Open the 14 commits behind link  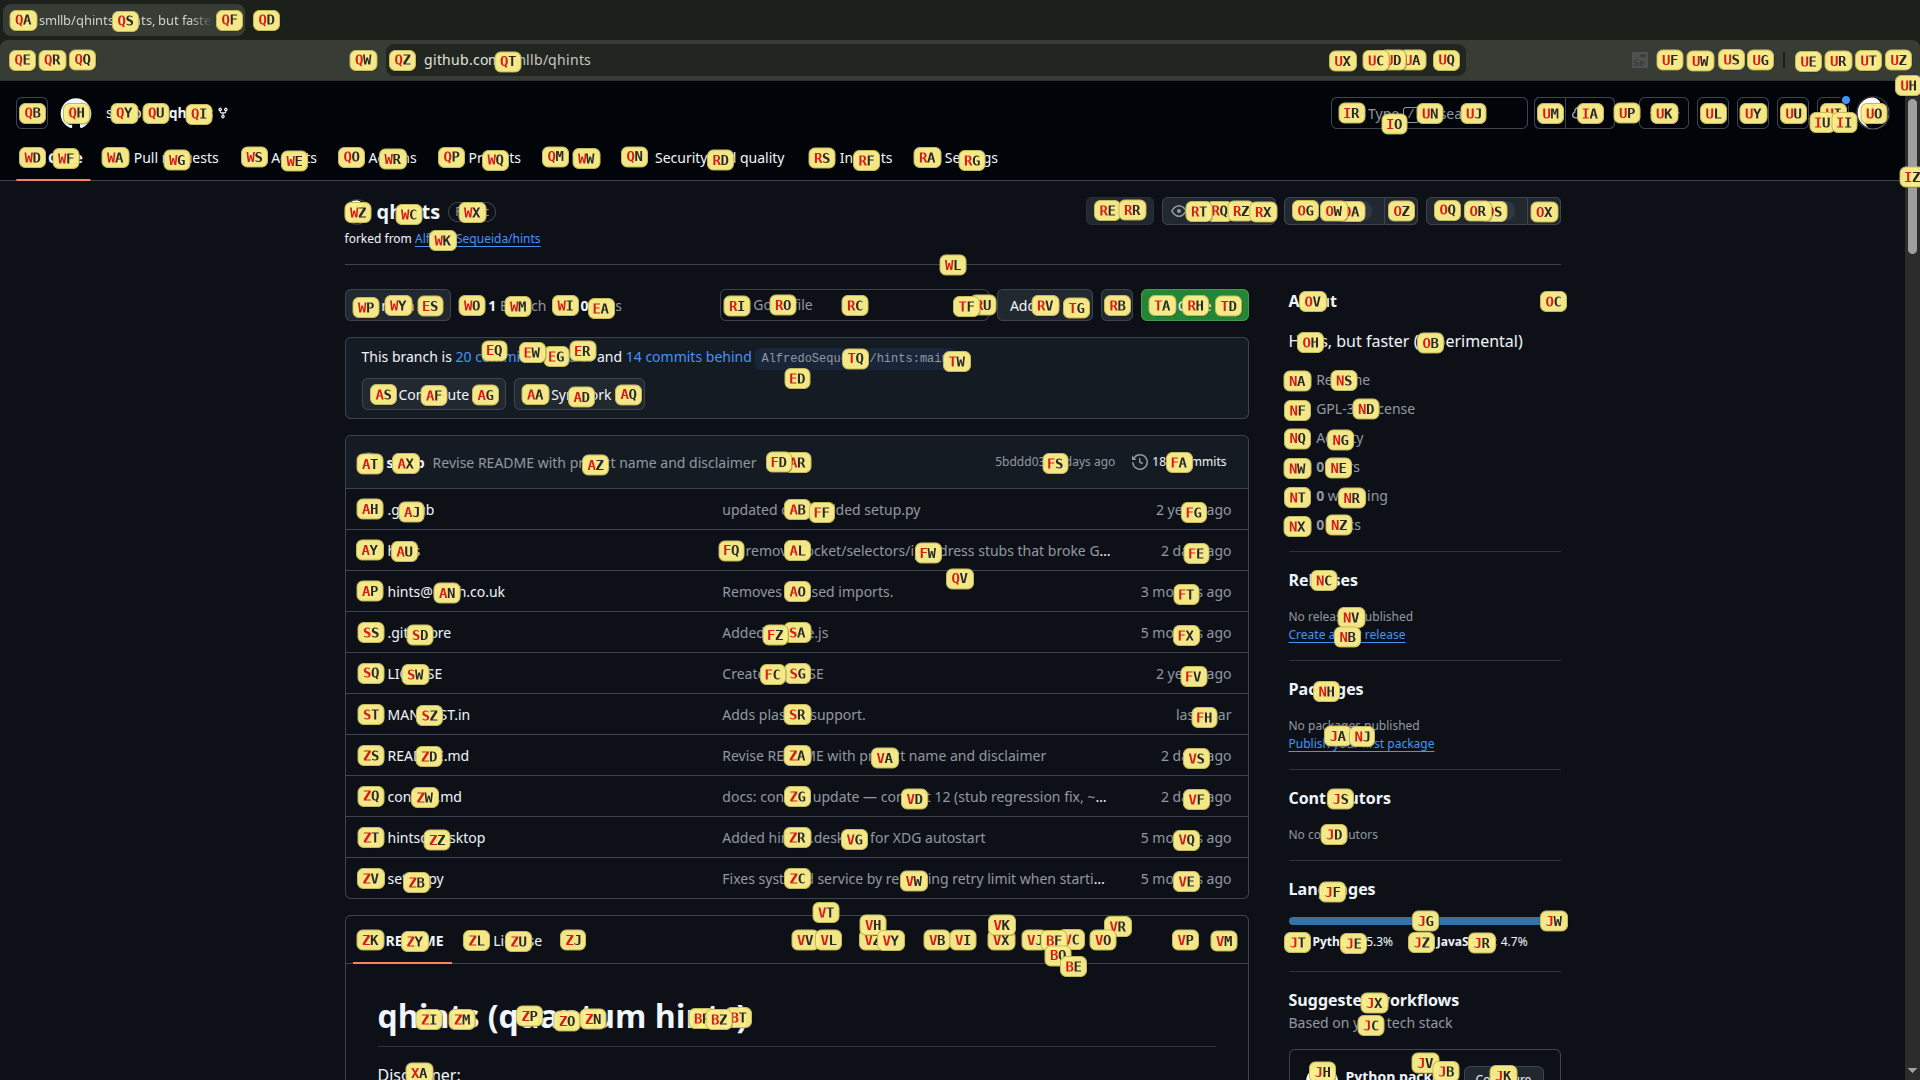tap(688, 357)
